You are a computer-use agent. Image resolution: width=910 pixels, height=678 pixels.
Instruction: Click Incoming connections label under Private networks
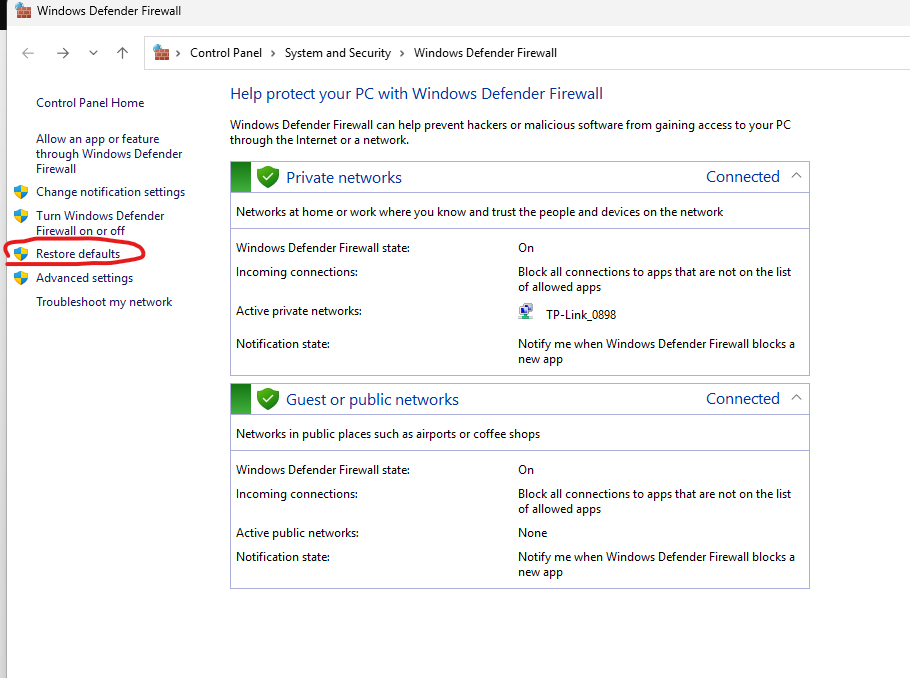pyautogui.click(x=297, y=272)
